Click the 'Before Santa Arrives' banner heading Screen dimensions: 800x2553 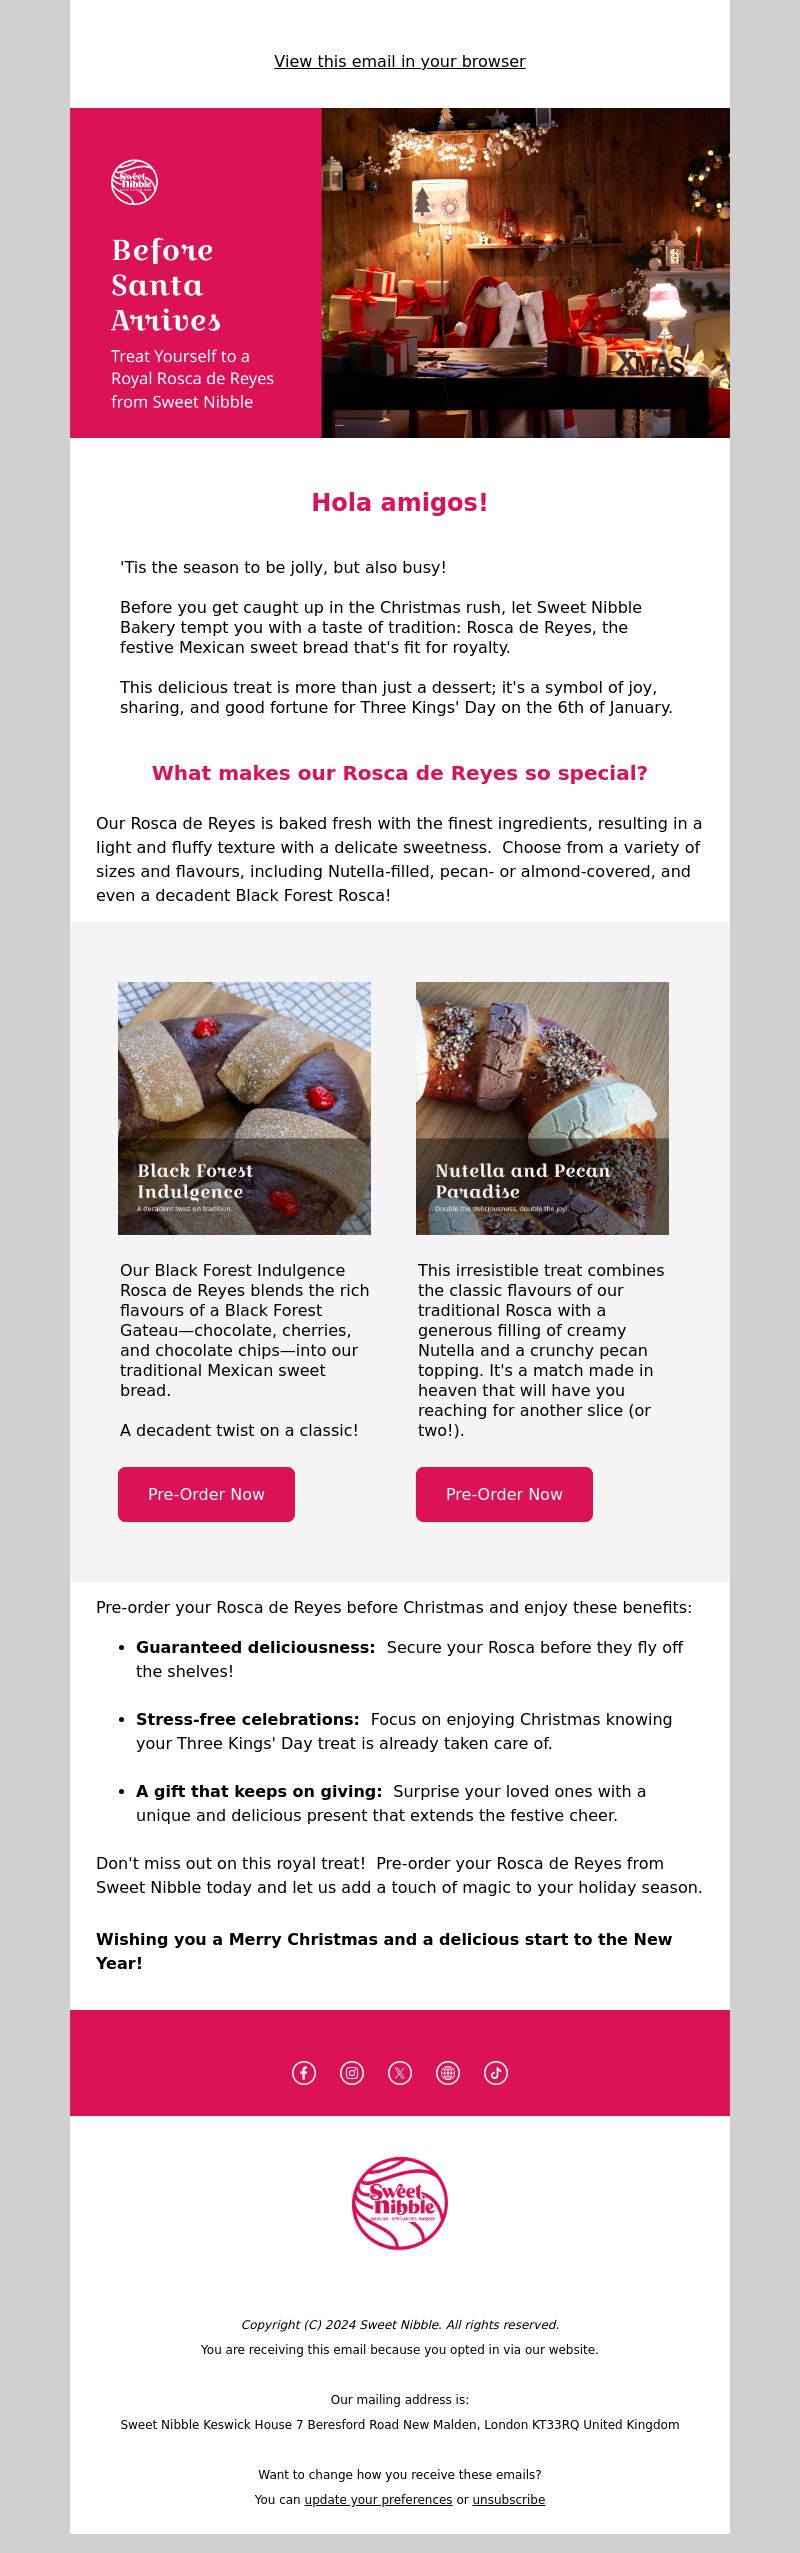pyautogui.click(x=166, y=285)
